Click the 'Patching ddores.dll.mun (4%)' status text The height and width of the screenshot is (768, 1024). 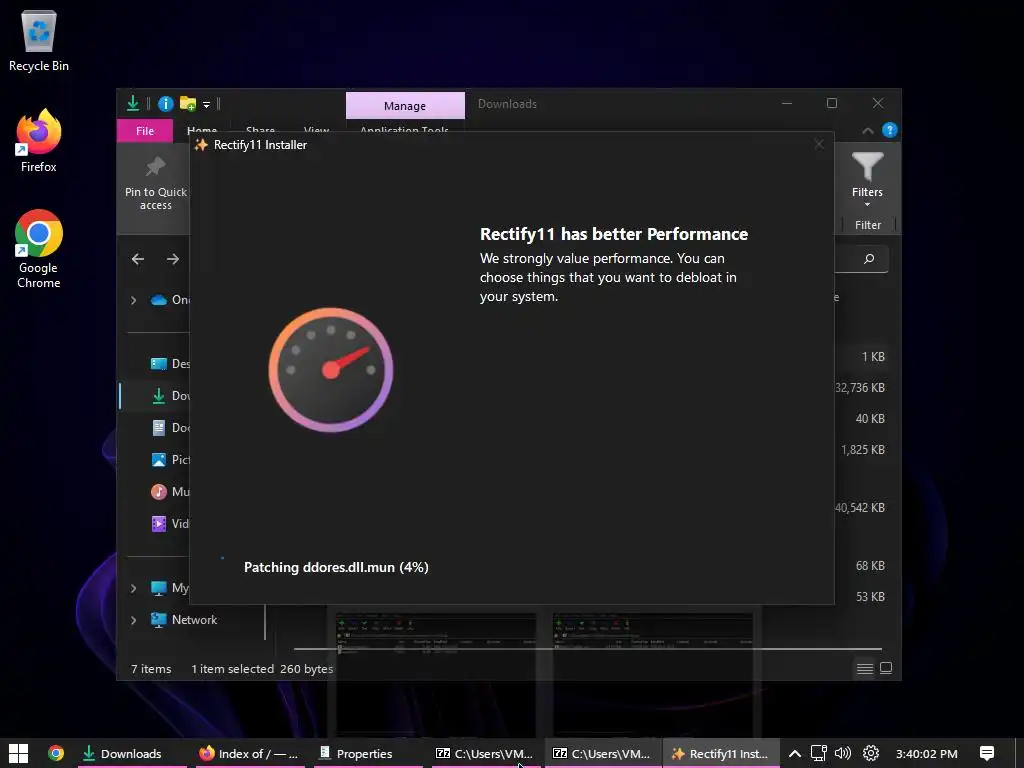(336, 568)
